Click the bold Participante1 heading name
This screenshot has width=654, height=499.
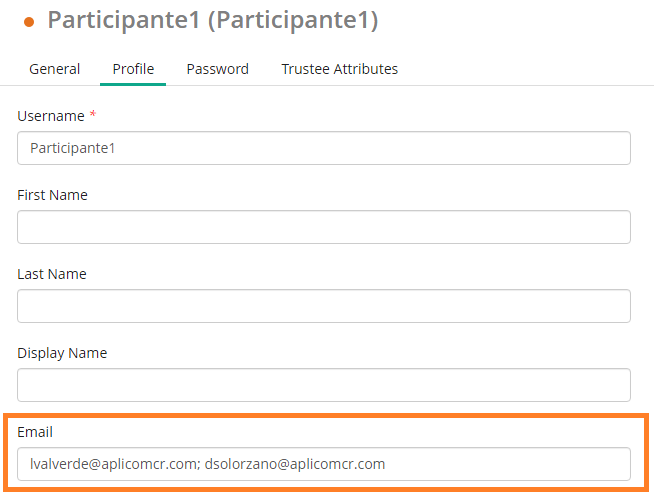click(122, 20)
